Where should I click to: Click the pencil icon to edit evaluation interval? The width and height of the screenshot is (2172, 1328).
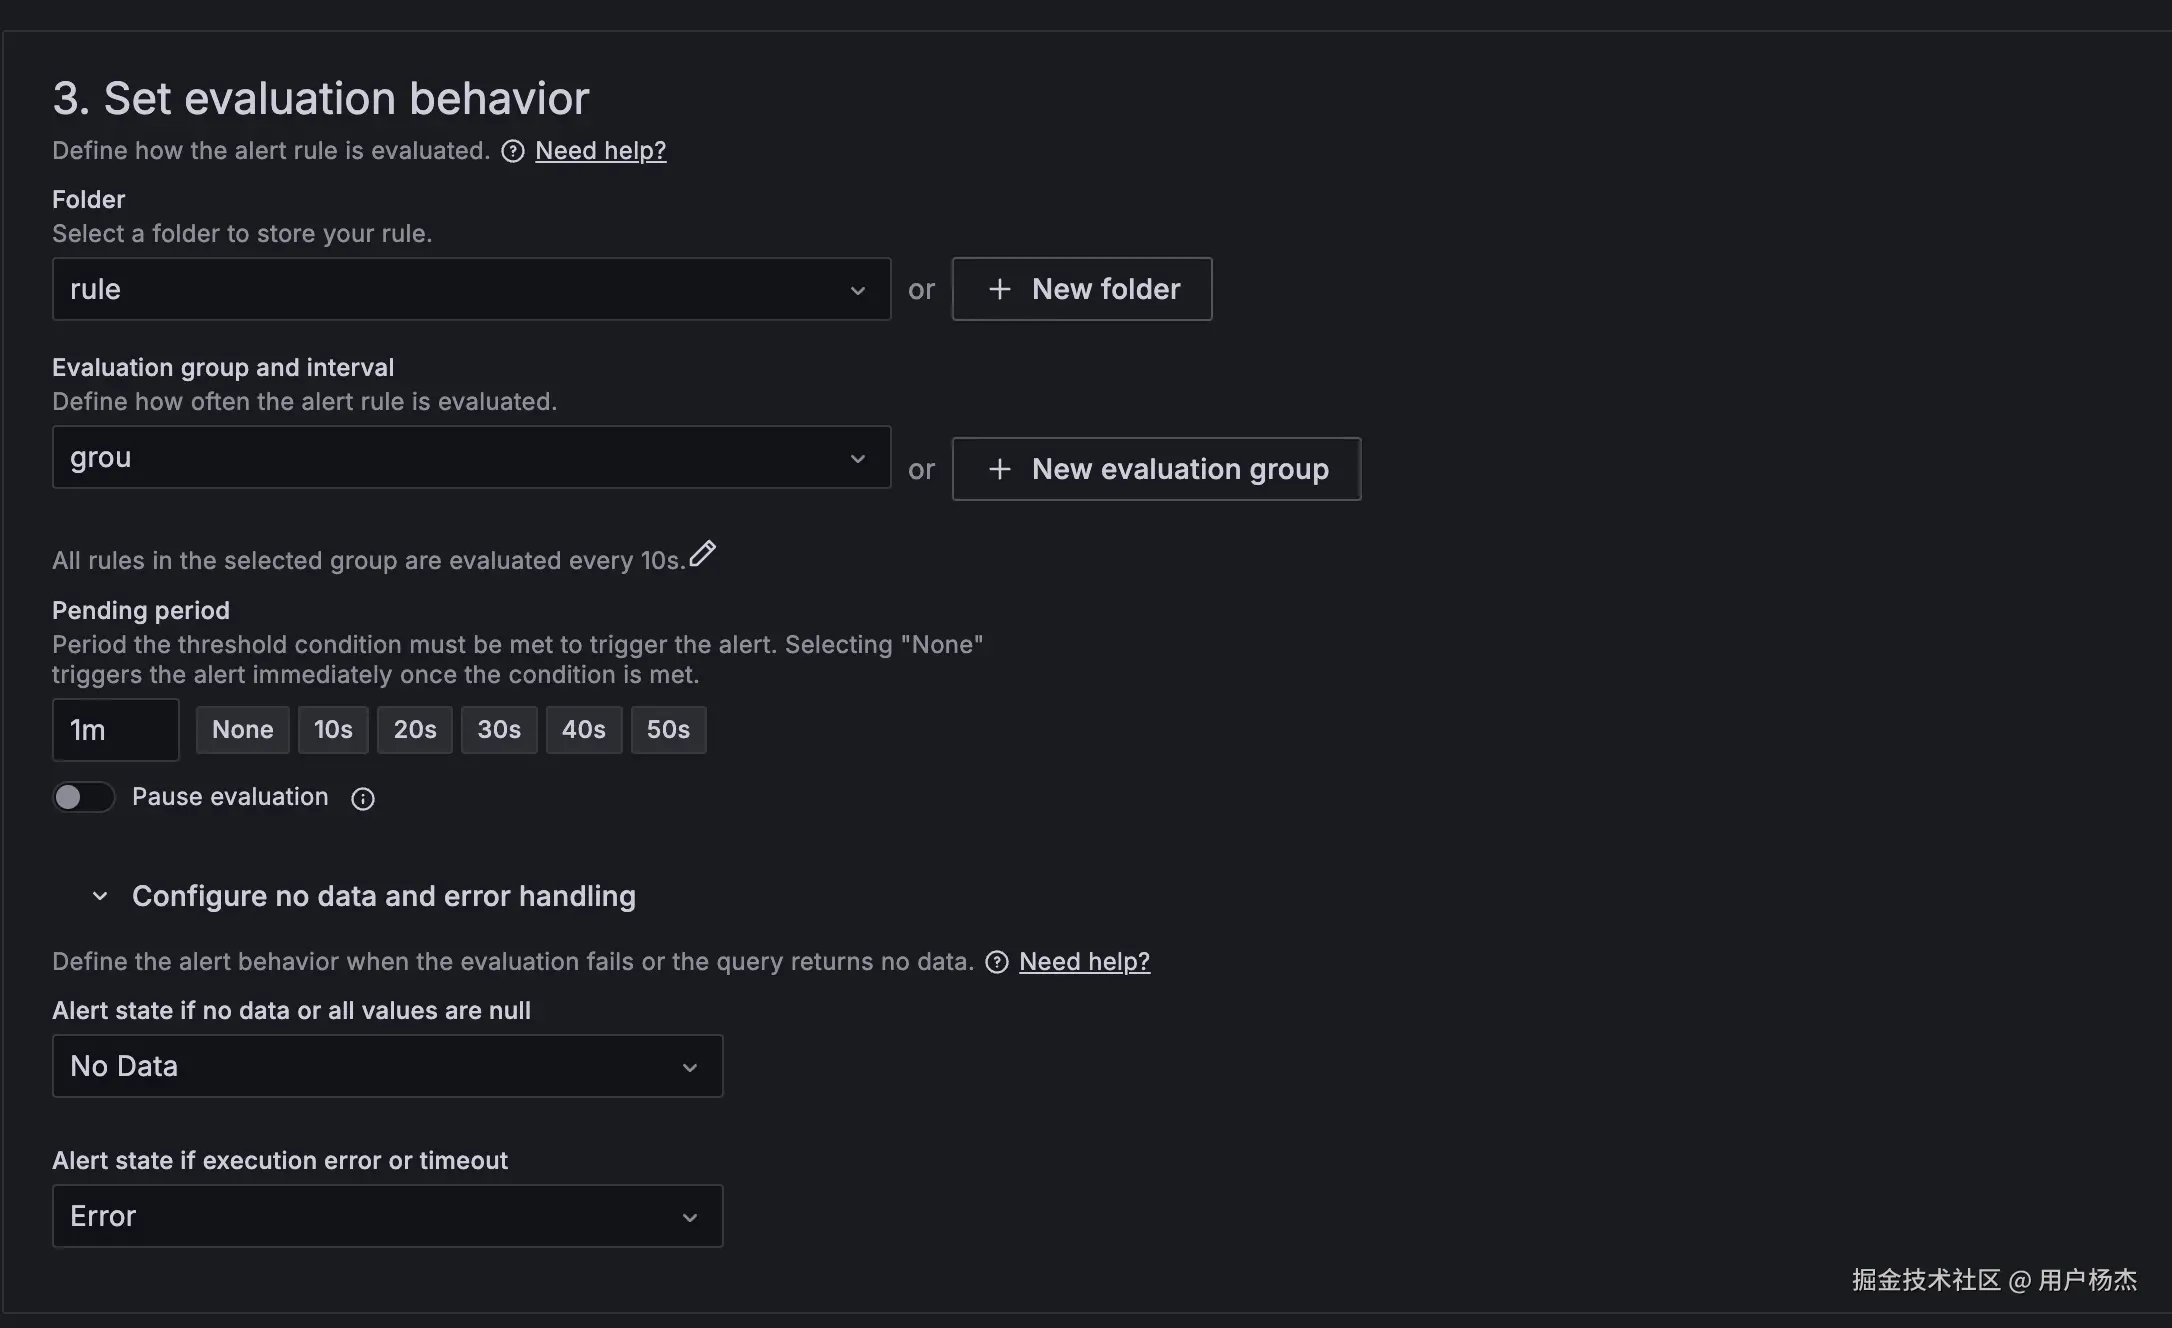pyautogui.click(x=702, y=554)
